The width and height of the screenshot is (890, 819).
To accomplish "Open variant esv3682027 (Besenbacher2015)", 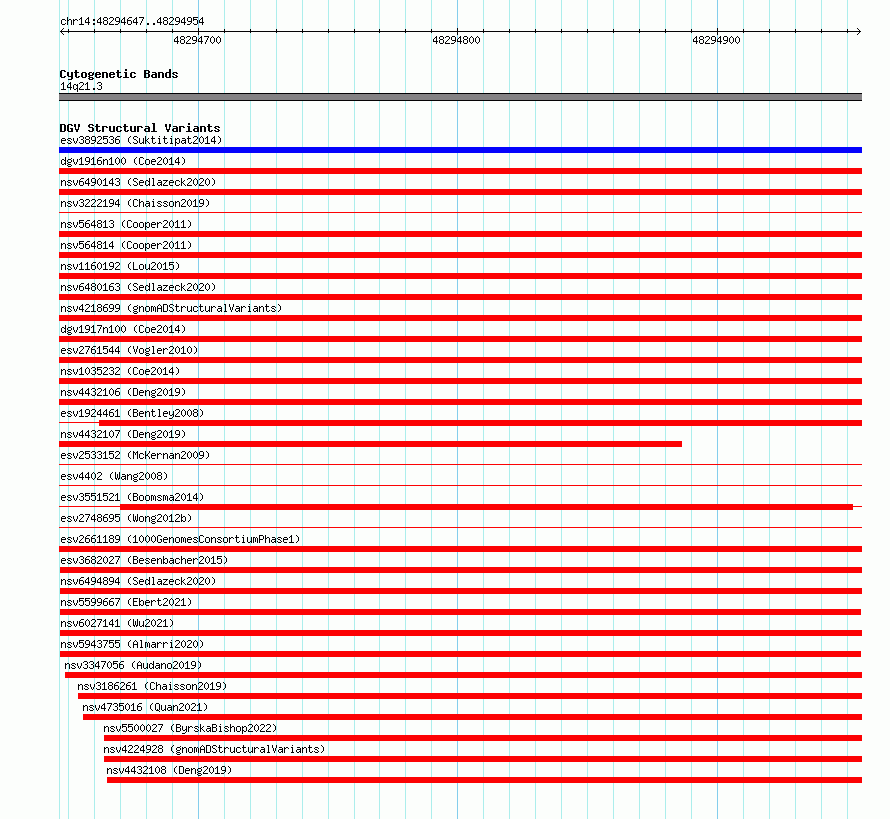I will pos(144,560).
